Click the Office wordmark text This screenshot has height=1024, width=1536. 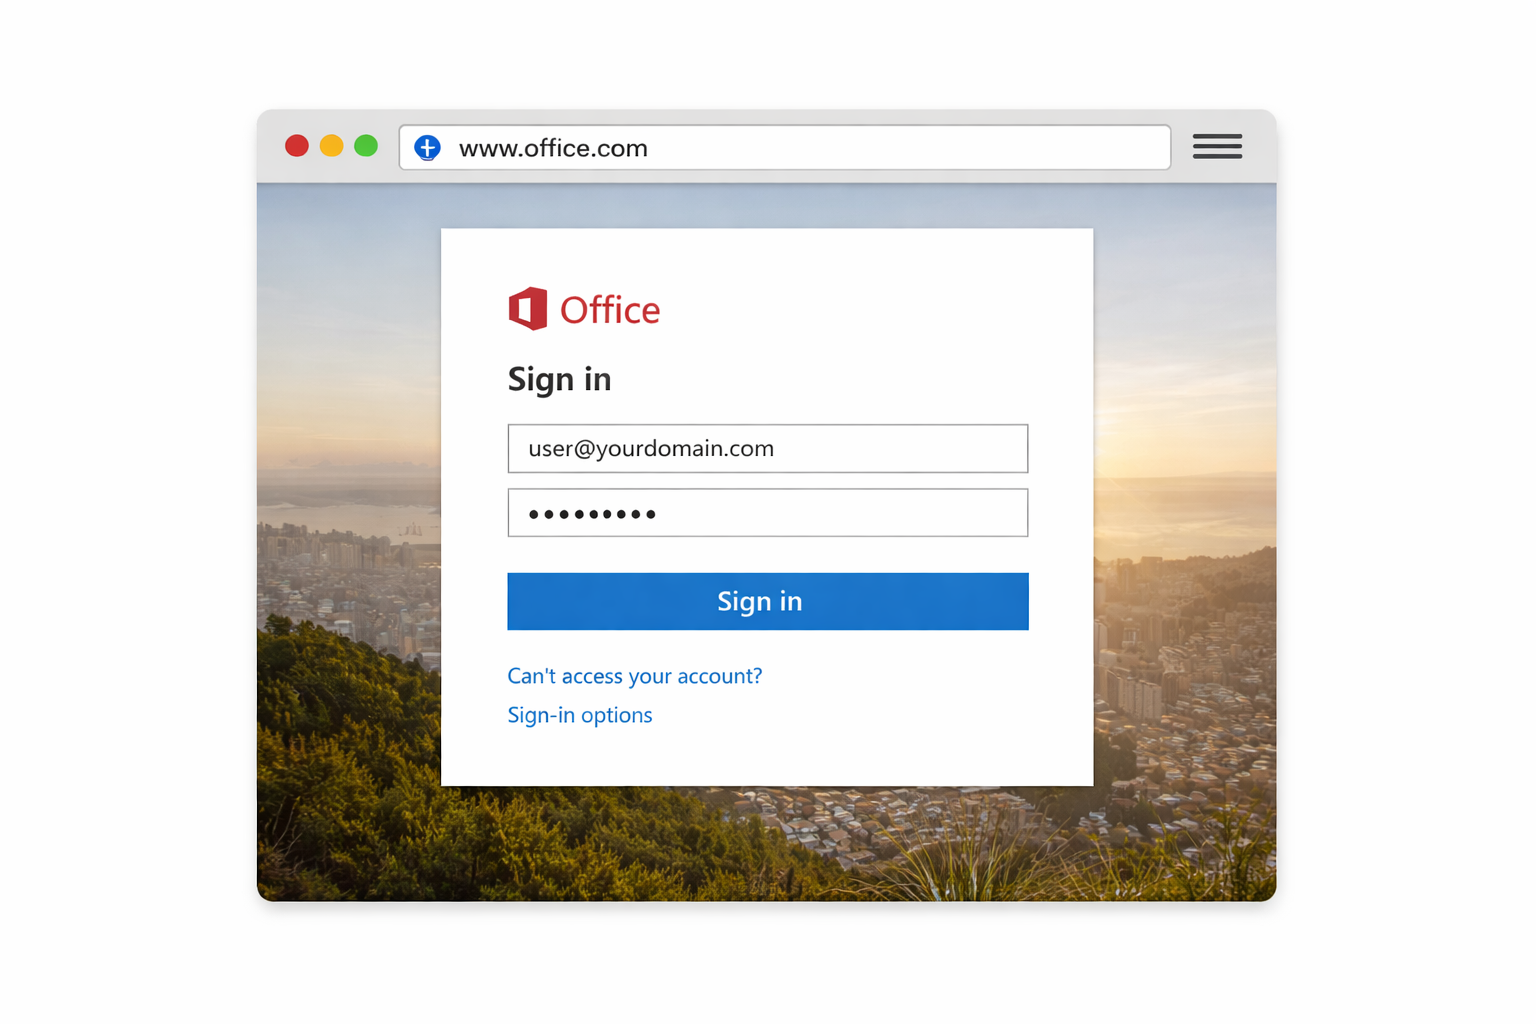tap(610, 310)
